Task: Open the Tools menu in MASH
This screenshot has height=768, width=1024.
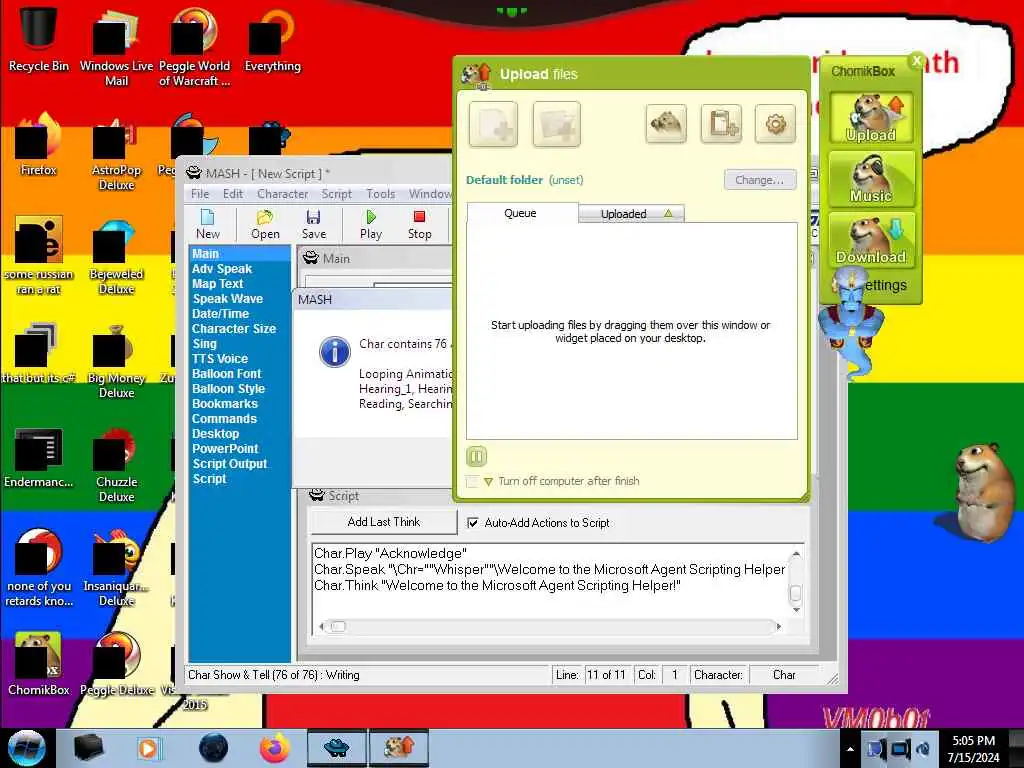Action: pos(380,194)
